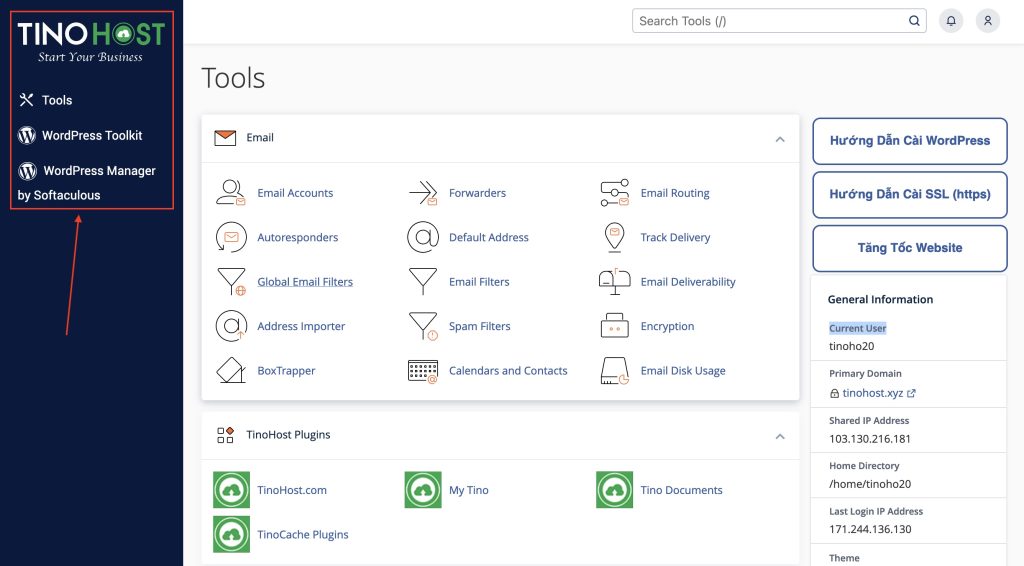Open the Calendars and Contacts link
Image resolution: width=1024 pixels, height=566 pixels.
[508, 370]
